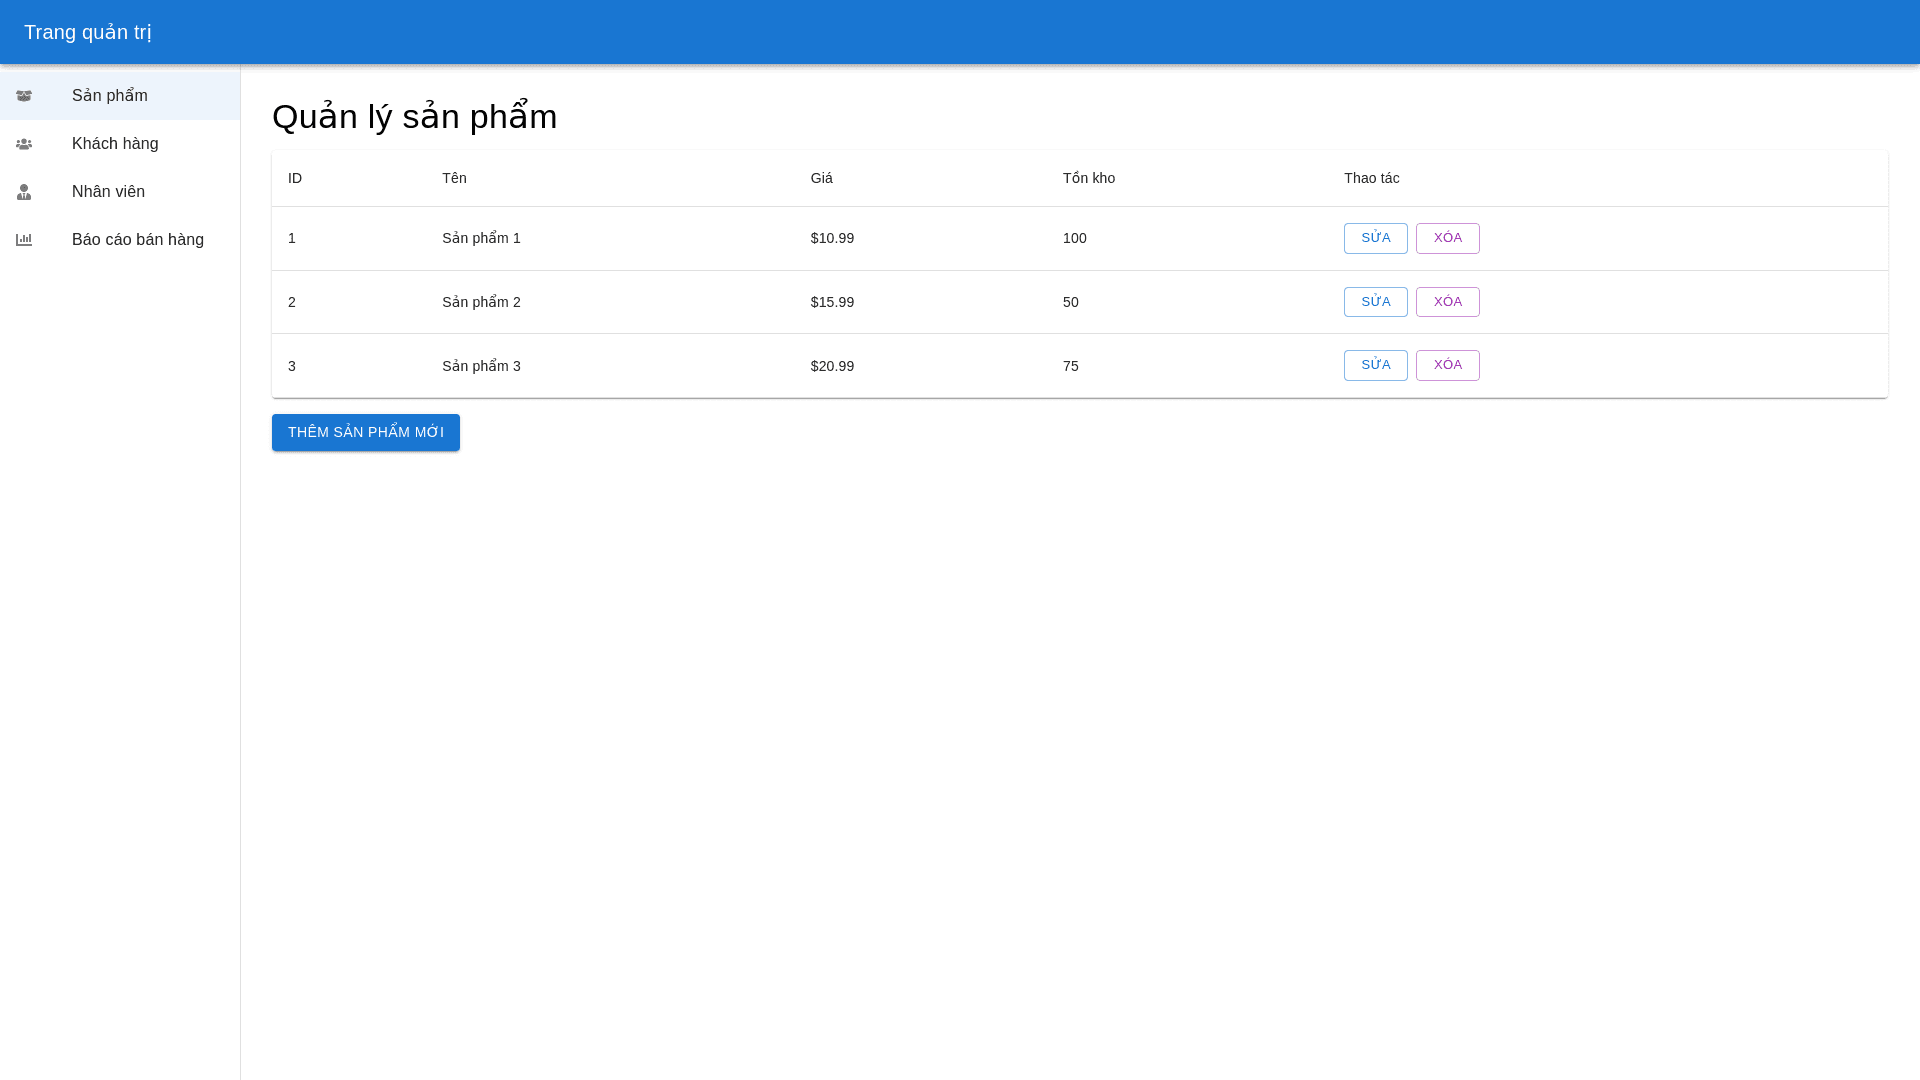
Task: Go to Khách hàng section
Action: pos(115,144)
